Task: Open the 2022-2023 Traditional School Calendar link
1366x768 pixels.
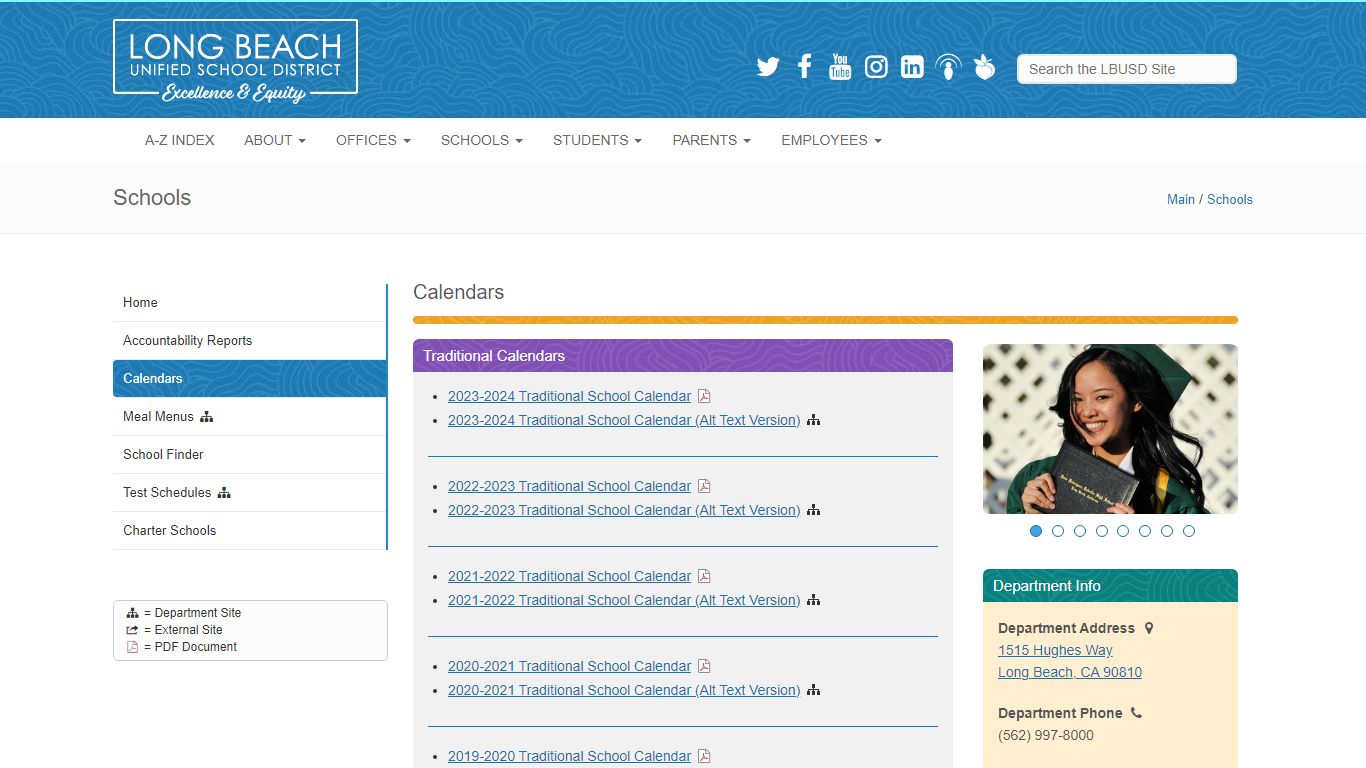Action: point(569,486)
